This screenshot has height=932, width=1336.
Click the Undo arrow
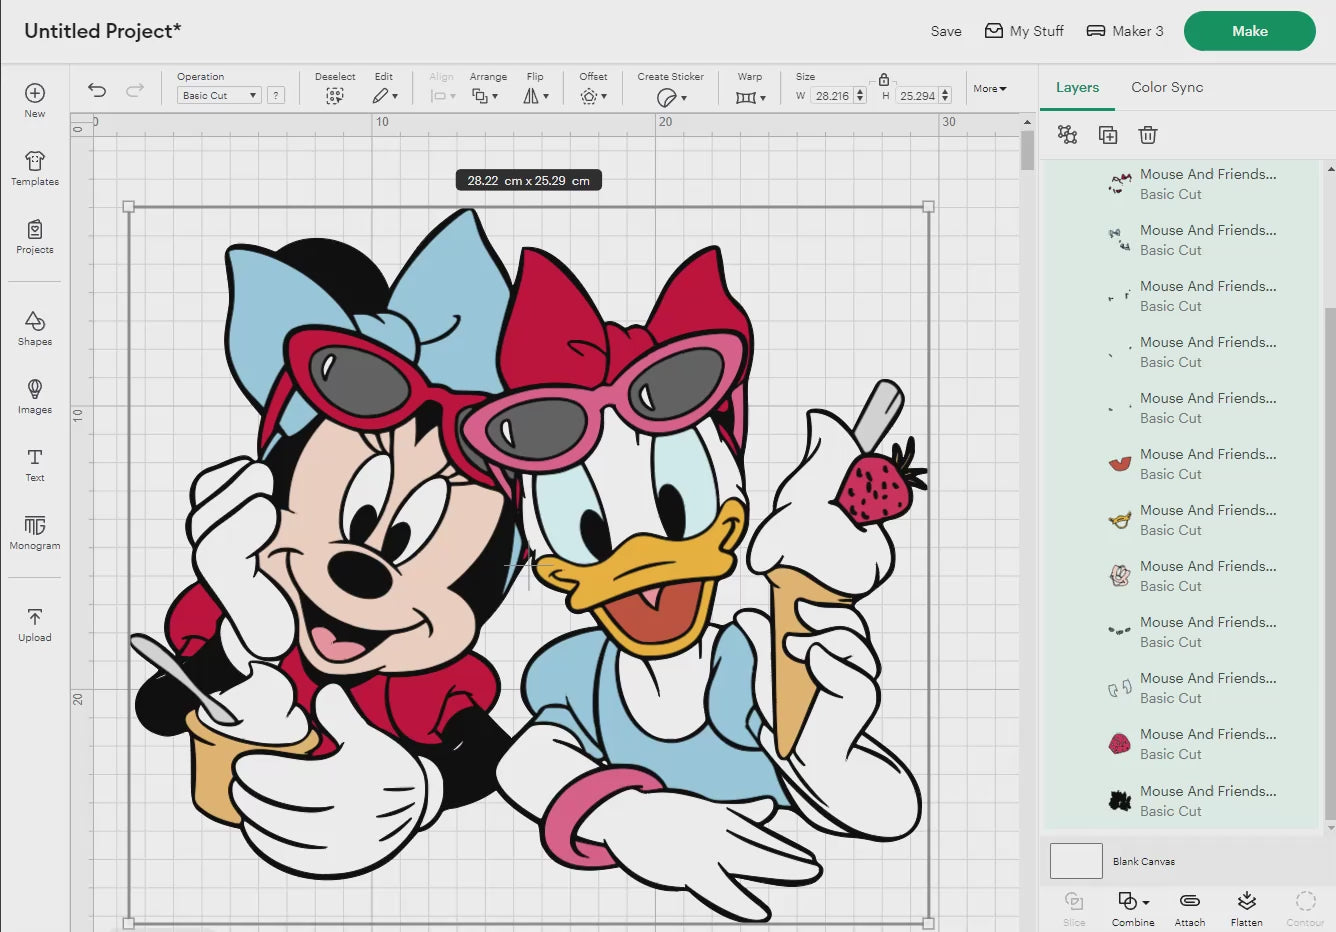(x=97, y=90)
